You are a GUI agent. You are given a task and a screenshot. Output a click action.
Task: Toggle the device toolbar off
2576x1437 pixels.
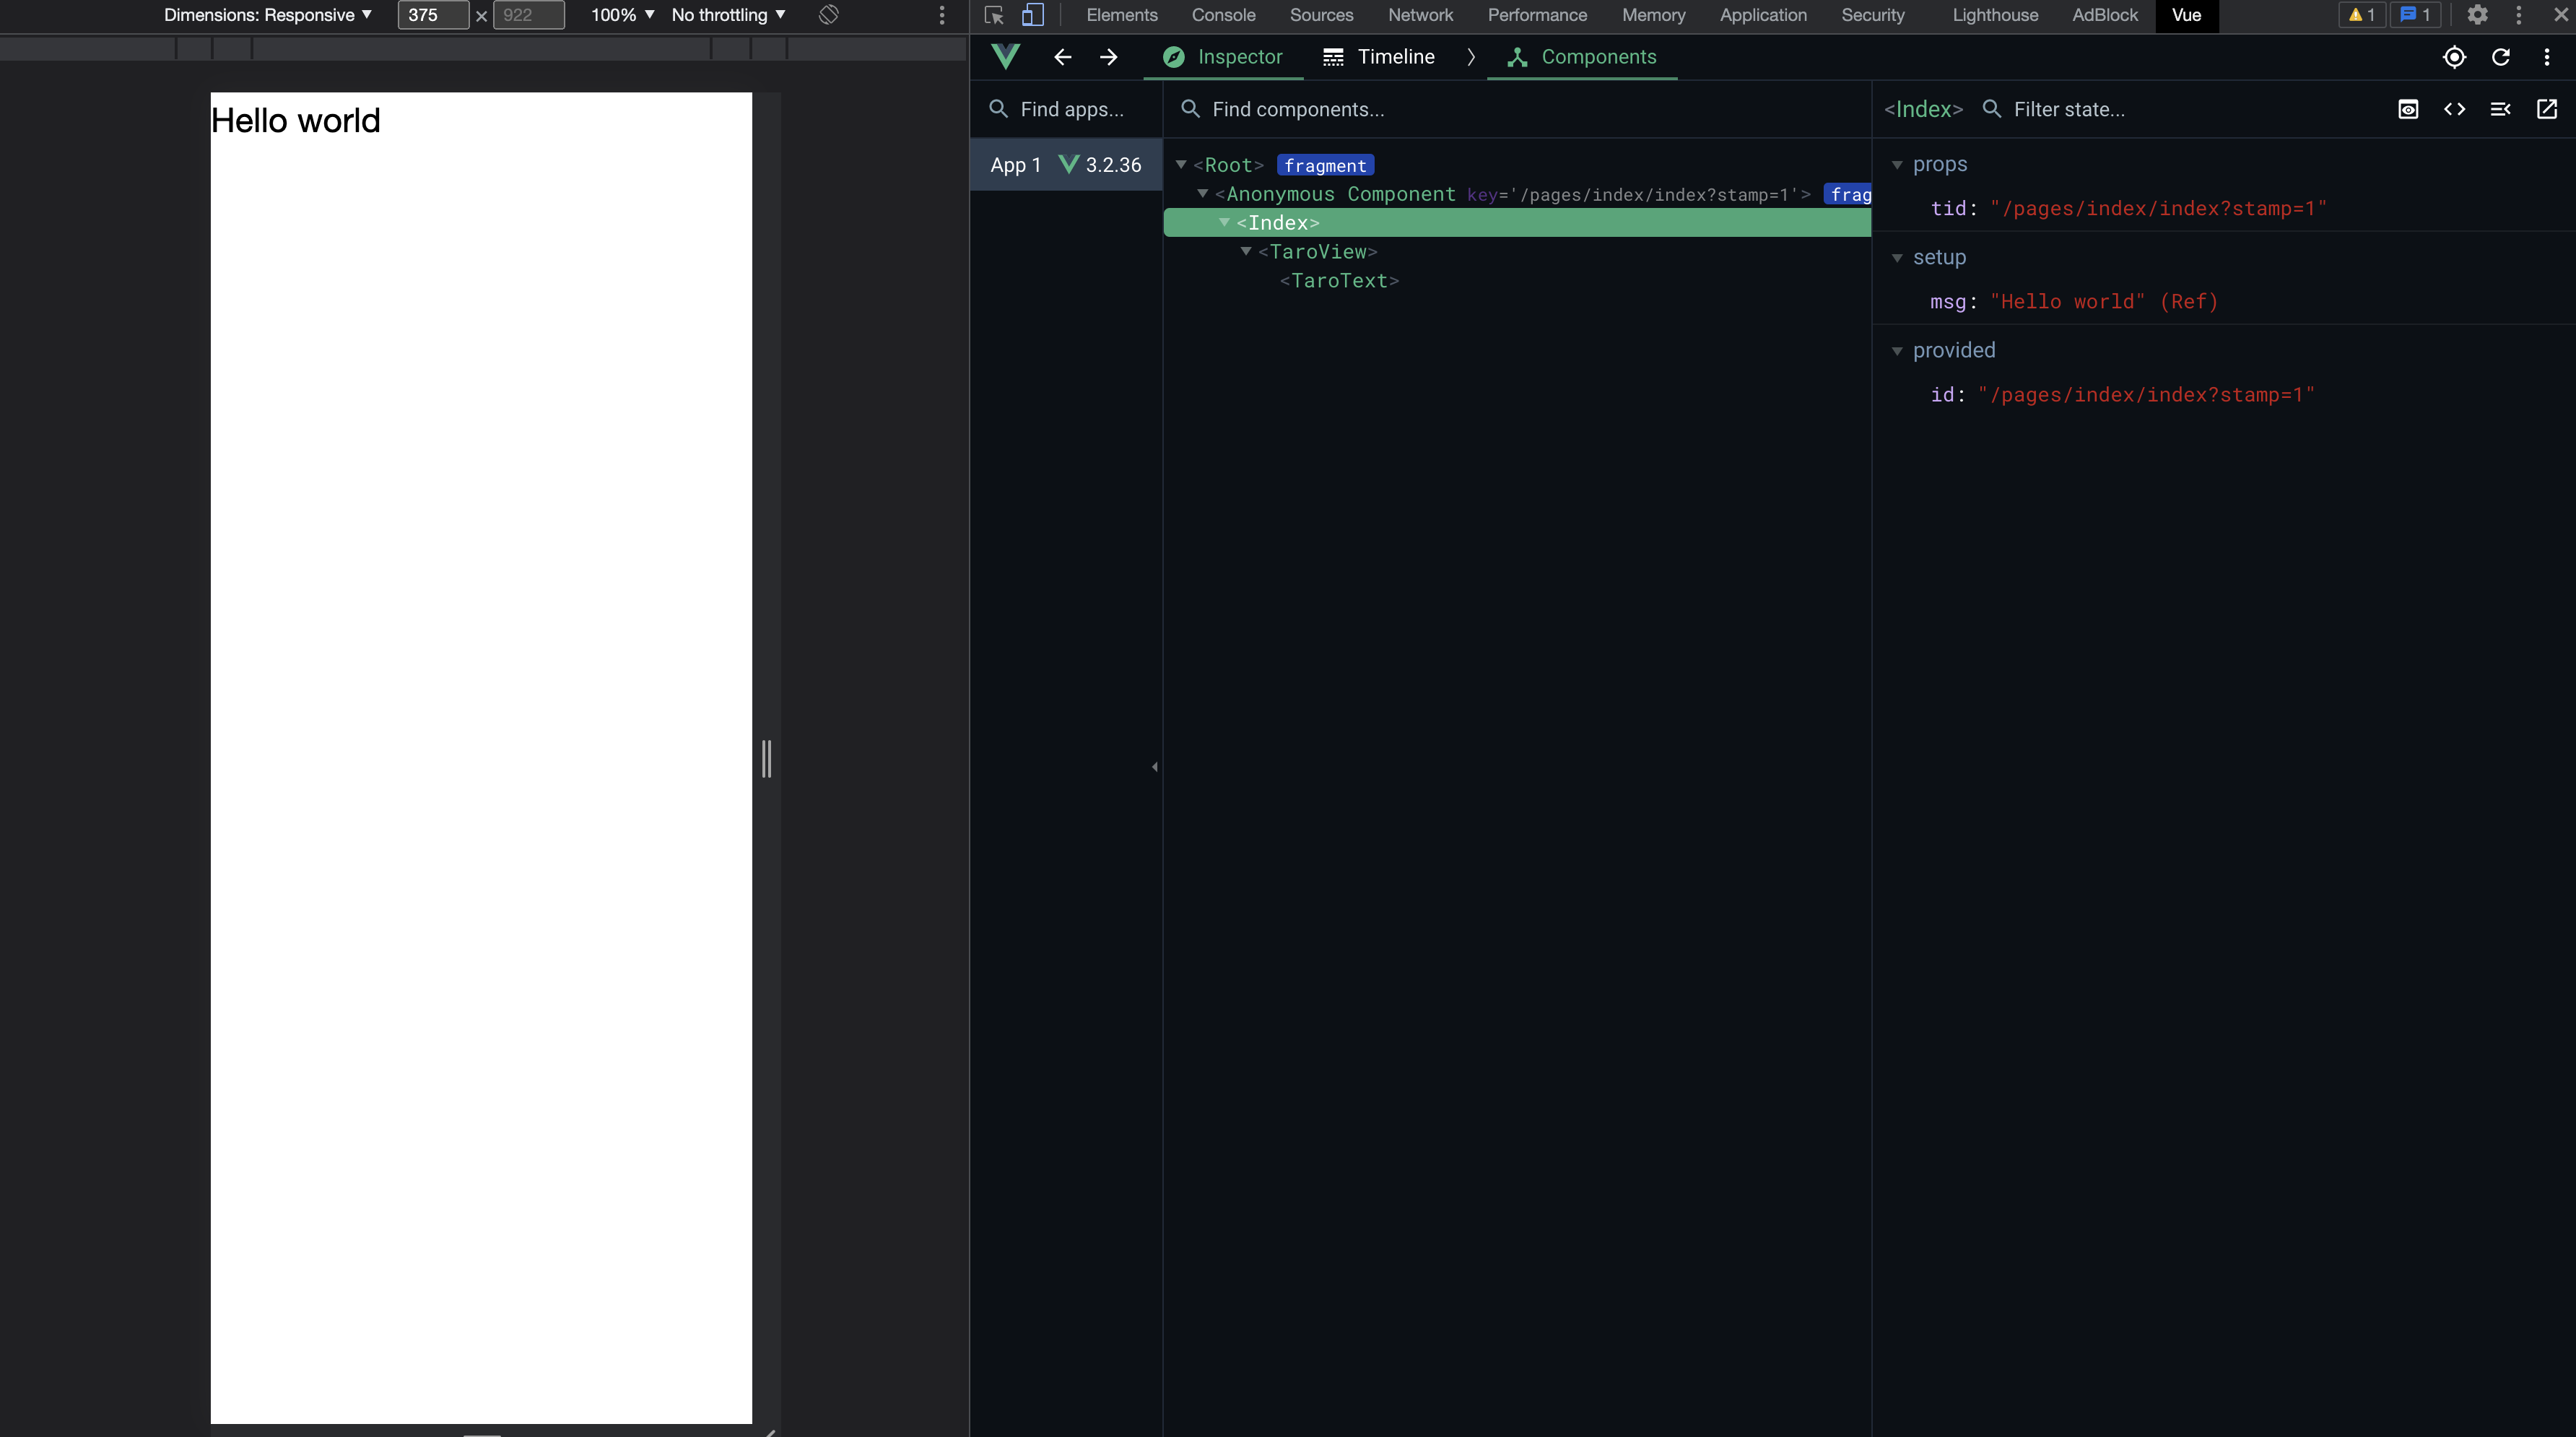[1033, 15]
